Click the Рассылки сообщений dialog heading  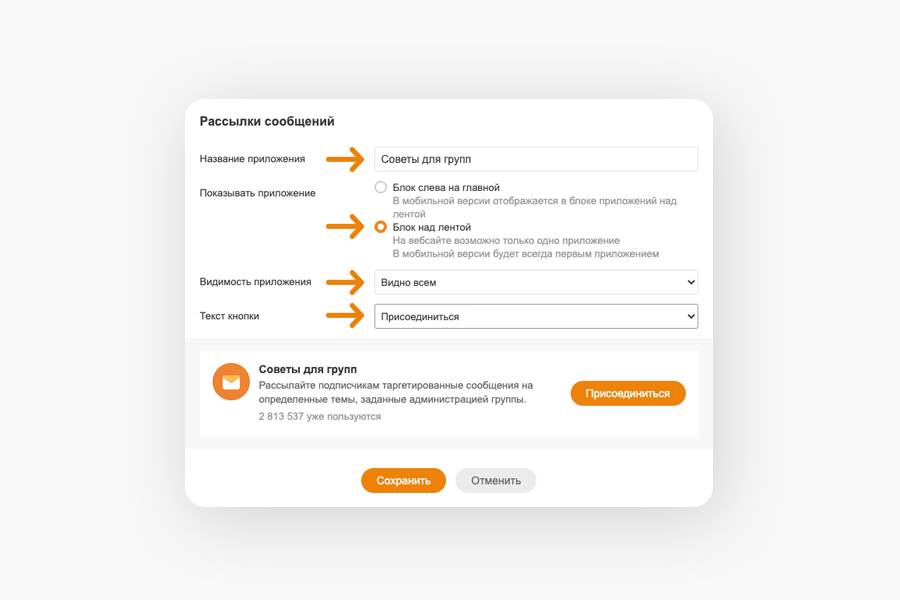[x=267, y=121]
